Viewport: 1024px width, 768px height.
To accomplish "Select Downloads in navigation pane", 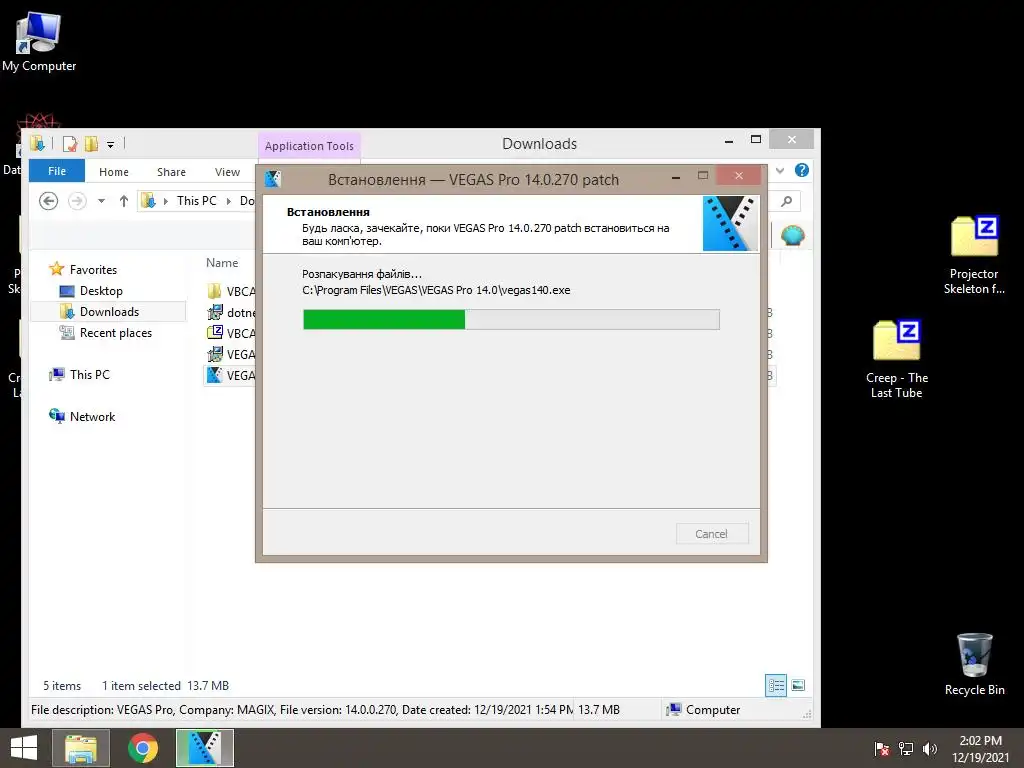I will (108, 312).
